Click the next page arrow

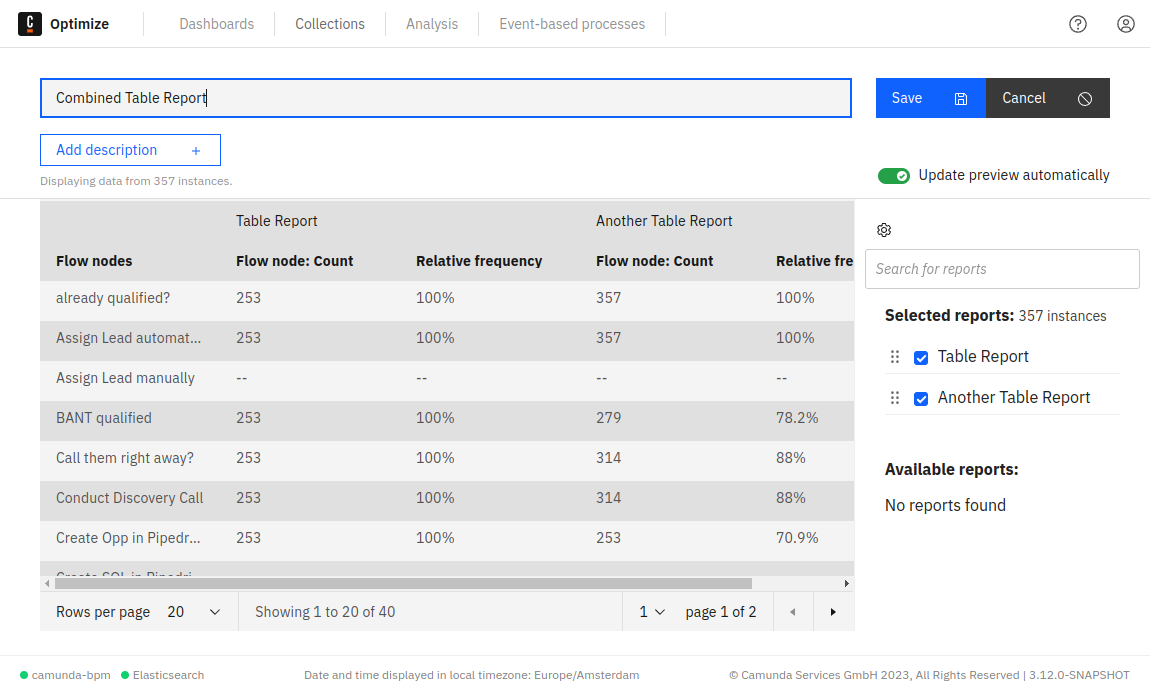833,611
